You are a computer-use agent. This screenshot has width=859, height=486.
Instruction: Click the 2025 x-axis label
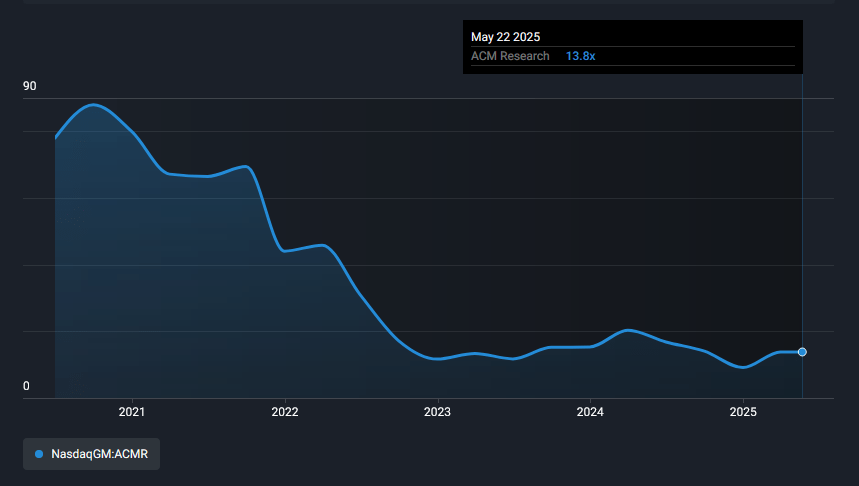(x=743, y=412)
